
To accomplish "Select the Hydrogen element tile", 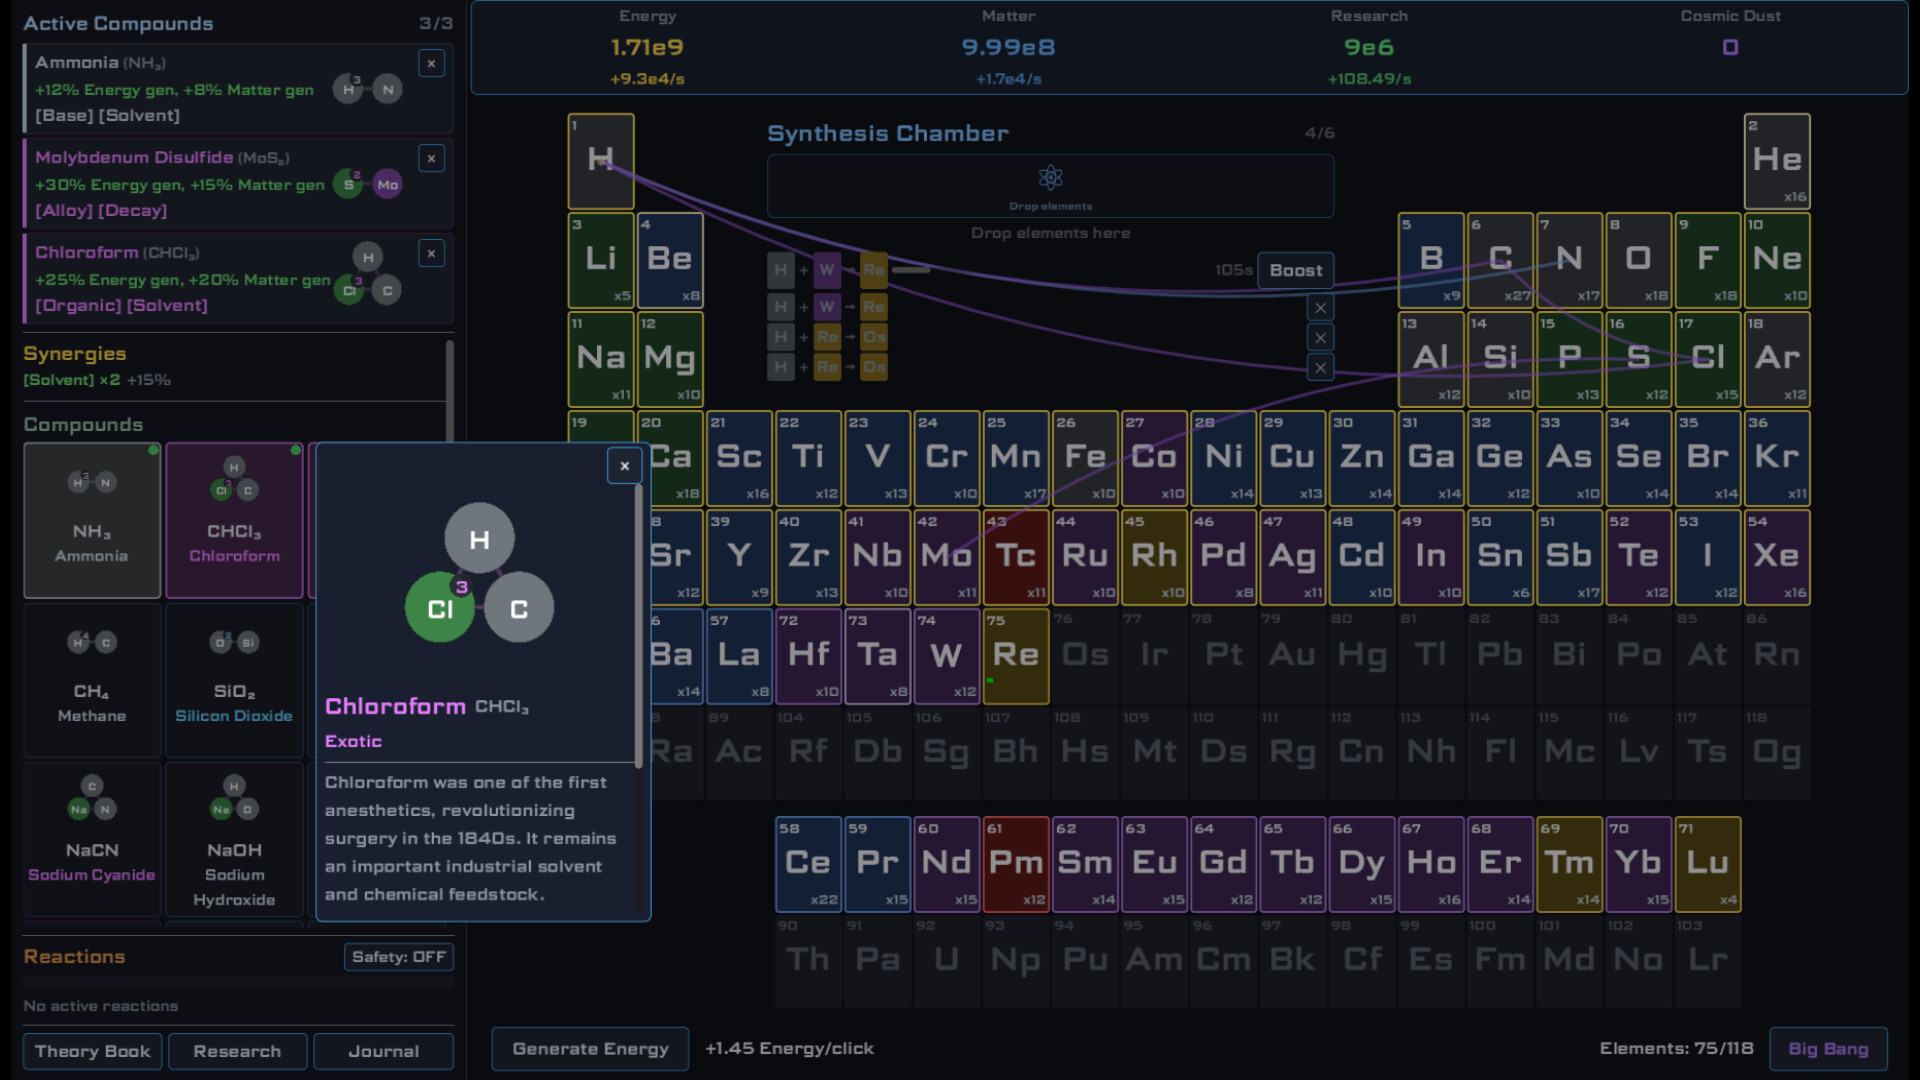I will pos(600,160).
